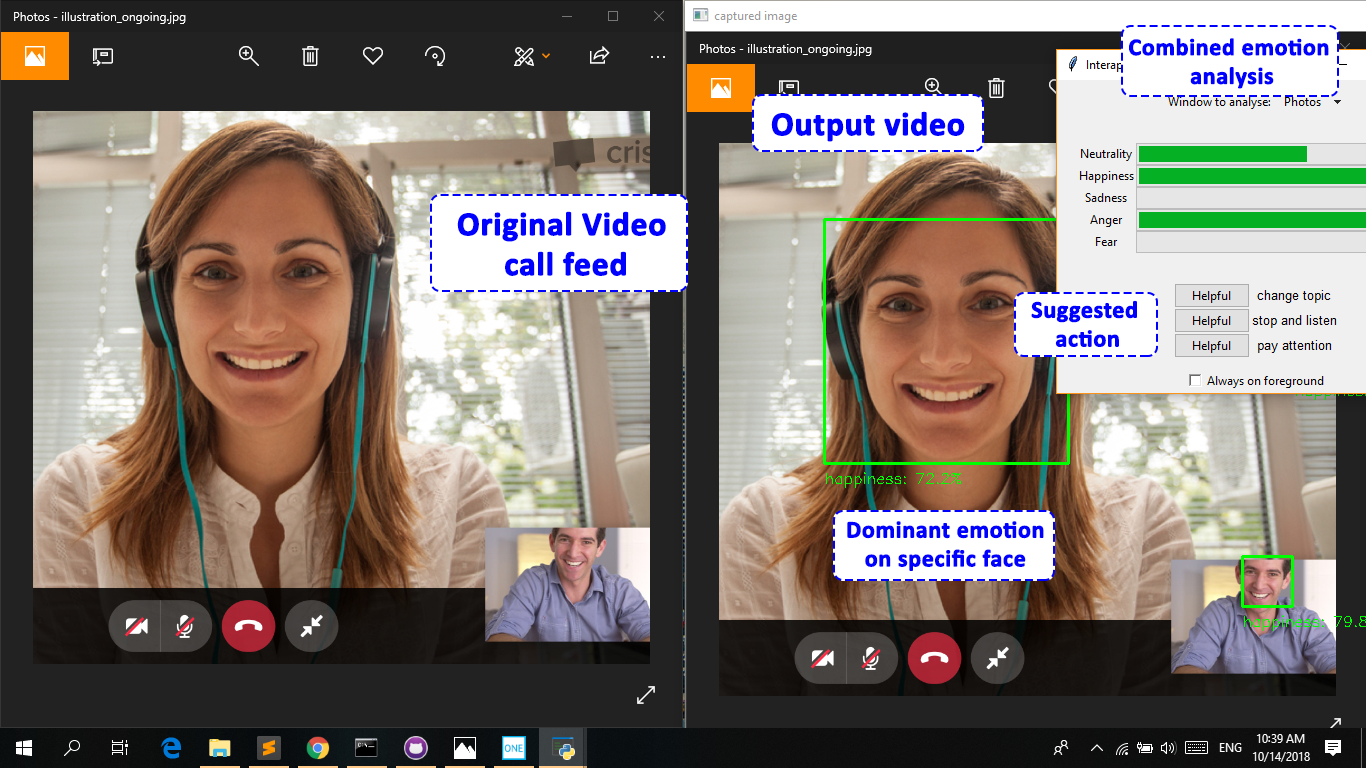Switch to Google Chrome on the taskbar
Image resolution: width=1366 pixels, height=768 pixels.
318,748
